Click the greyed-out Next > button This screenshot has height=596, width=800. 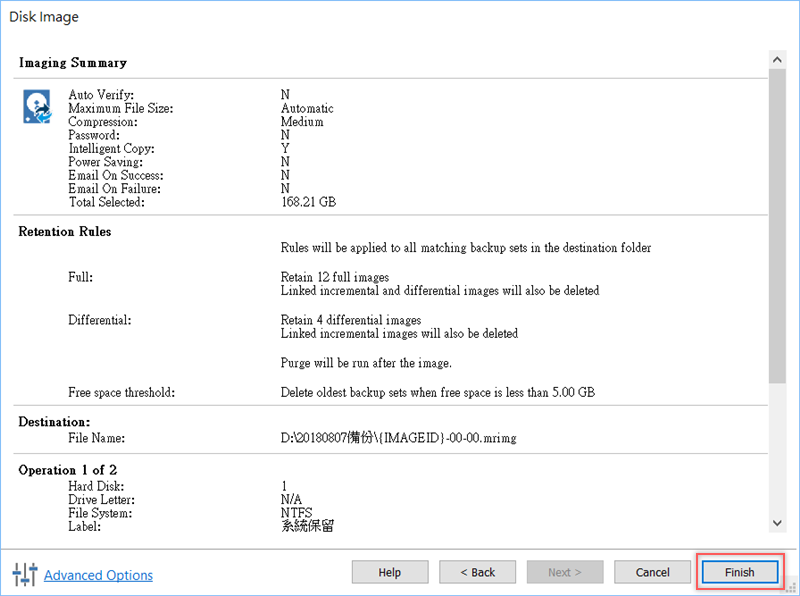click(x=565, y=572)
